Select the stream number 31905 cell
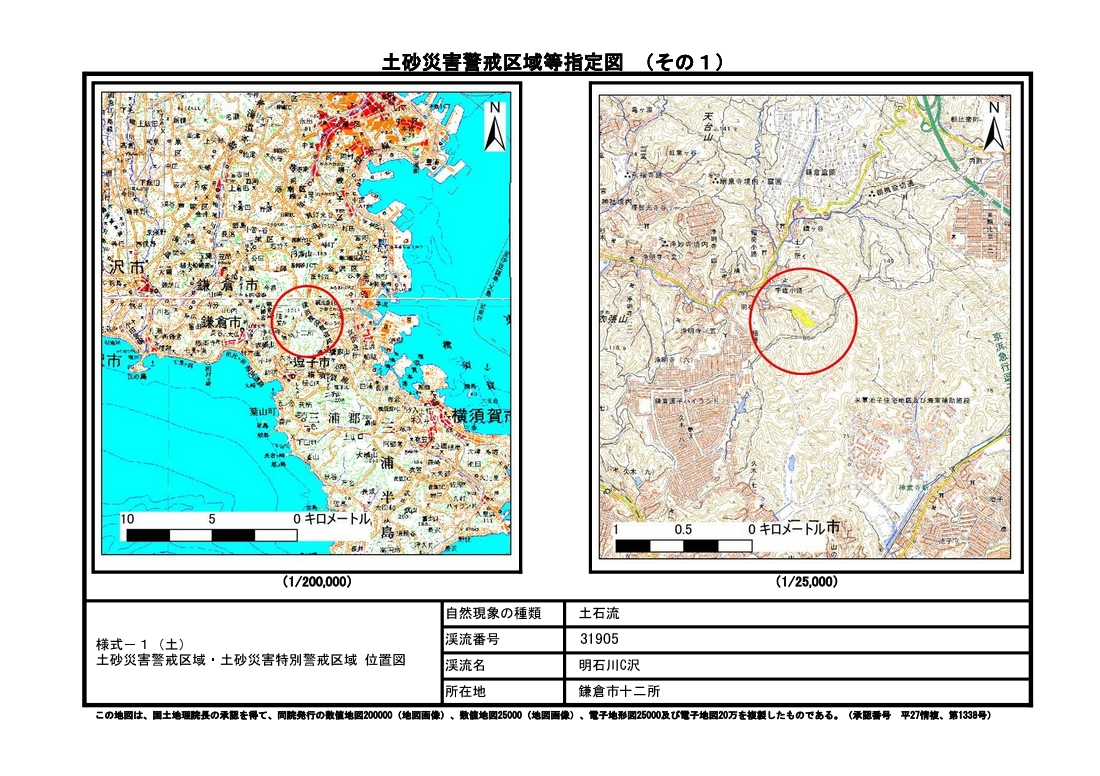 (797, 640)
